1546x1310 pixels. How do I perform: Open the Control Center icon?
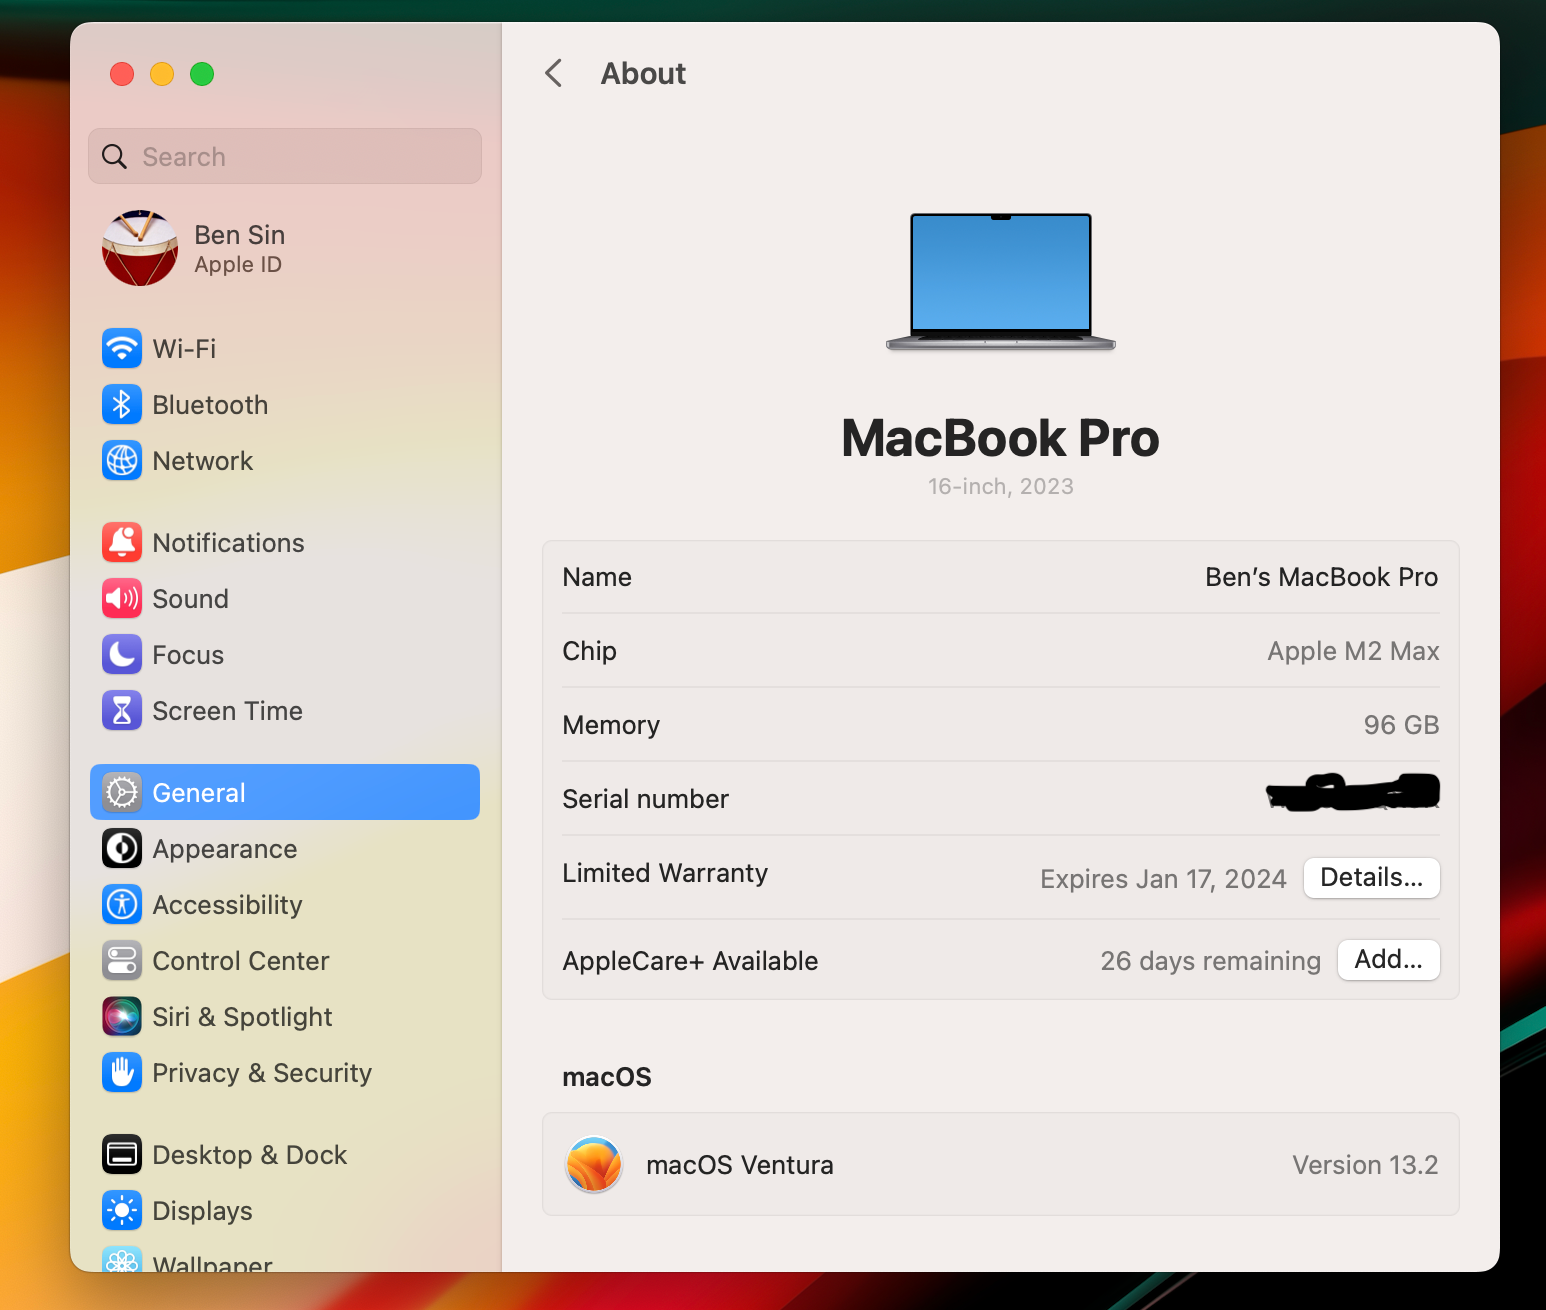[x=122, y=961]
